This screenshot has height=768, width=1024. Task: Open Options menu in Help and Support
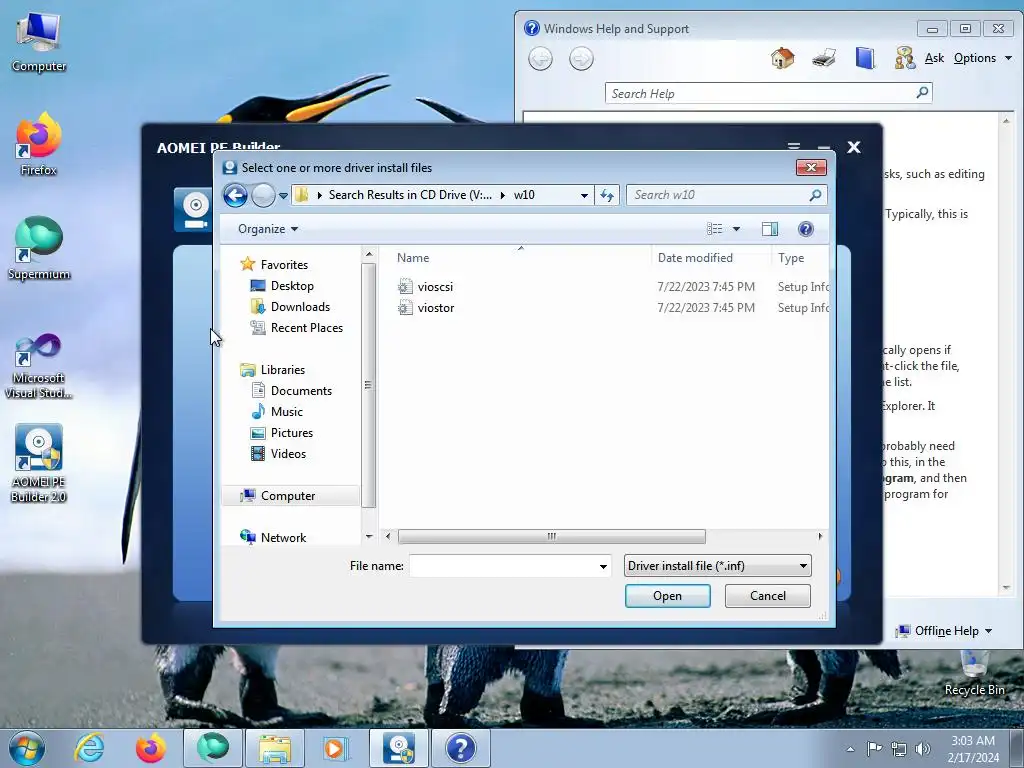[x=982, y=58]
